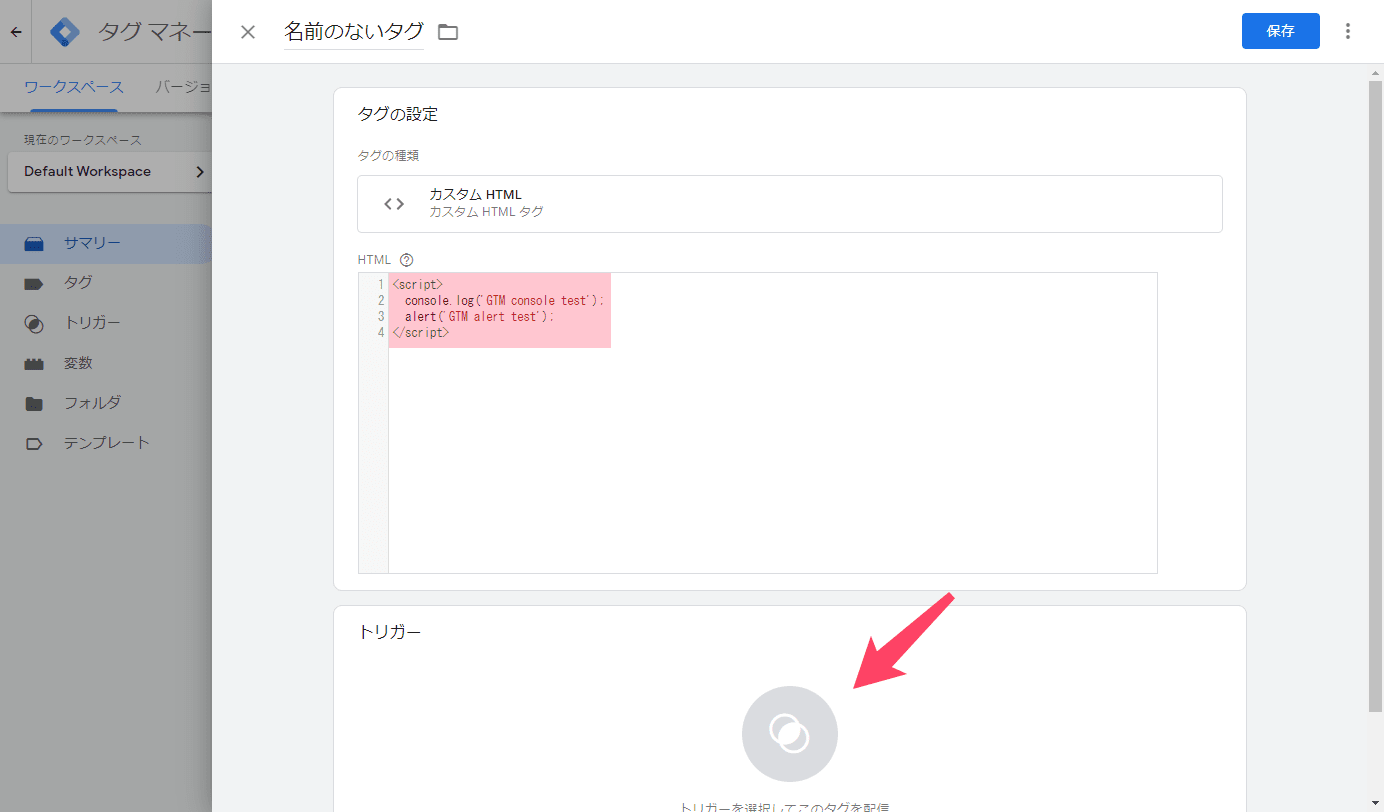Click the closing </script> line
The image size is (1384, 812).
tap(421, 333)
